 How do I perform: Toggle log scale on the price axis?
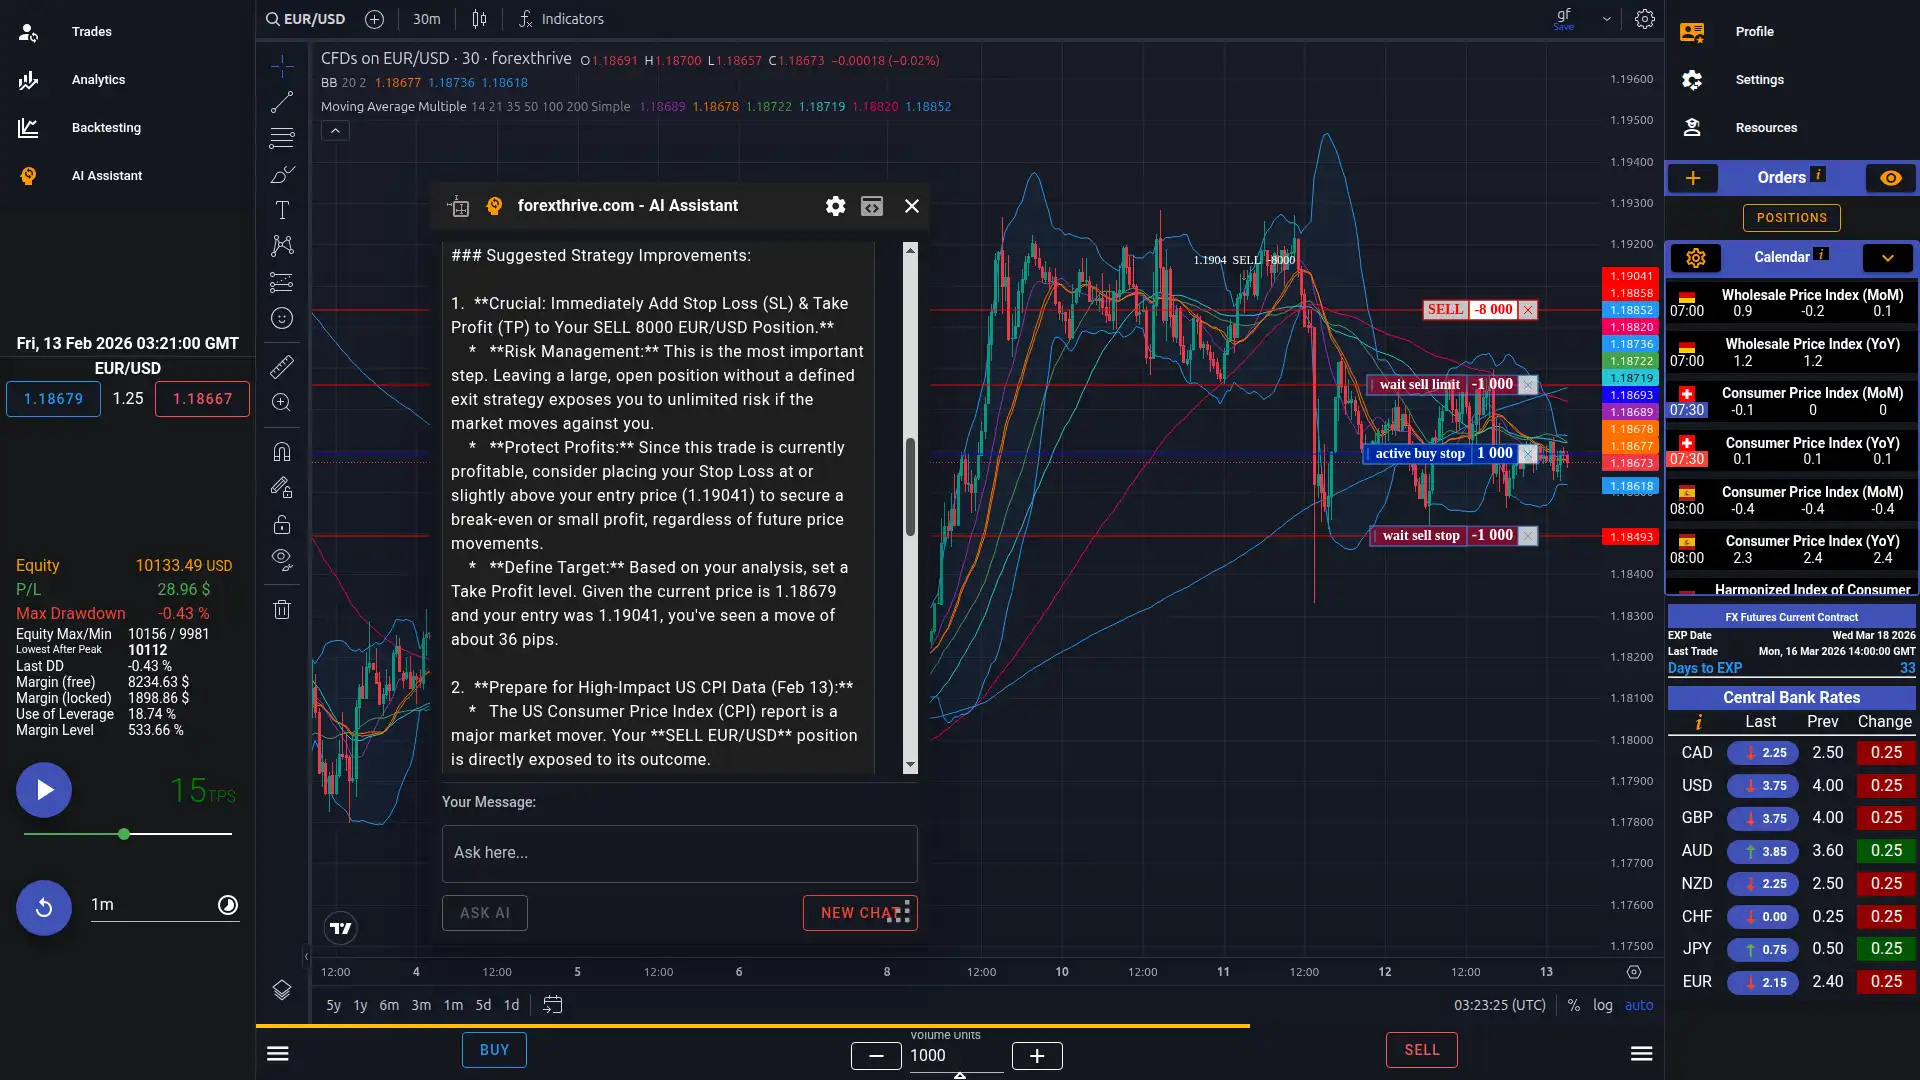click(x=1602, y=1005)
